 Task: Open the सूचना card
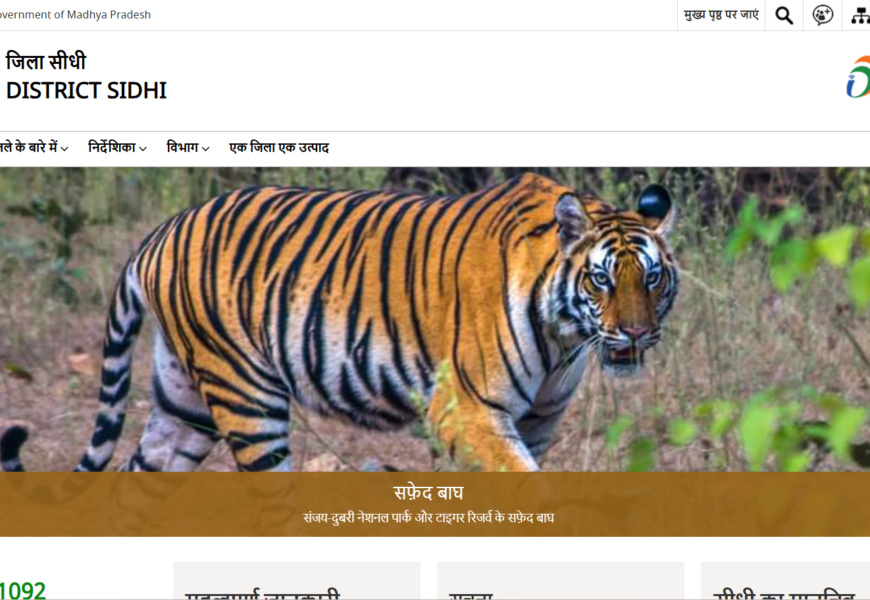560,581
